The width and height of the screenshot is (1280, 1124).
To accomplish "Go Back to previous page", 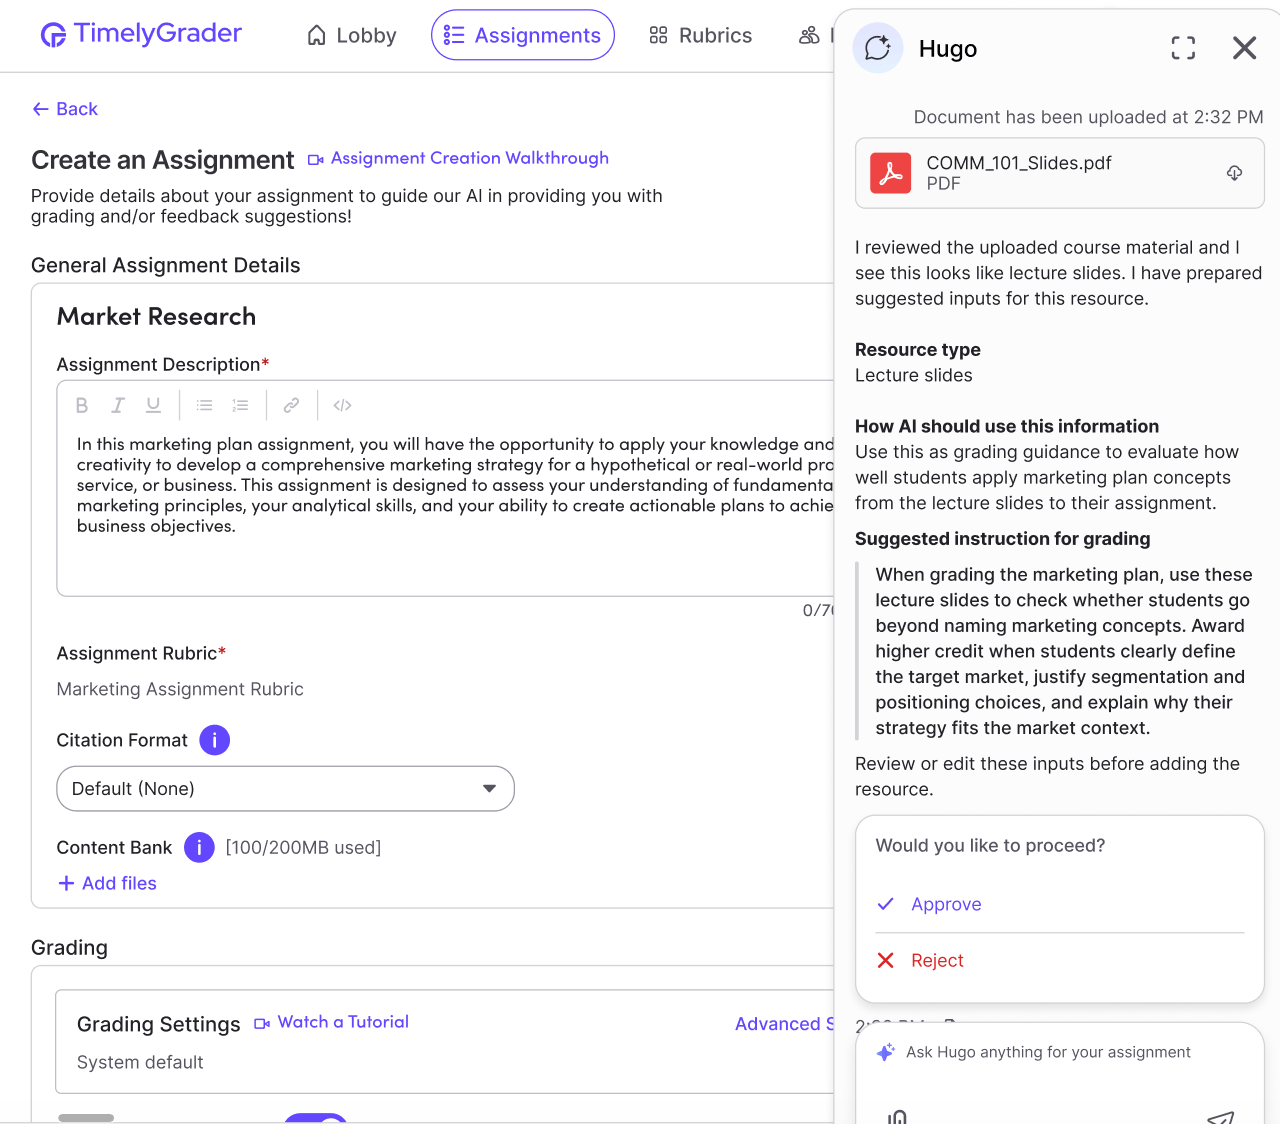I will tap(65, 109).
